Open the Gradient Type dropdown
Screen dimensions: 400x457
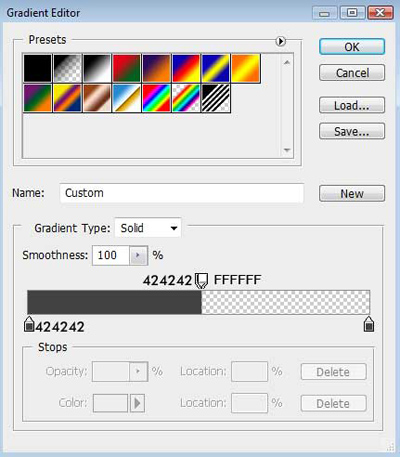pos(148,228)
